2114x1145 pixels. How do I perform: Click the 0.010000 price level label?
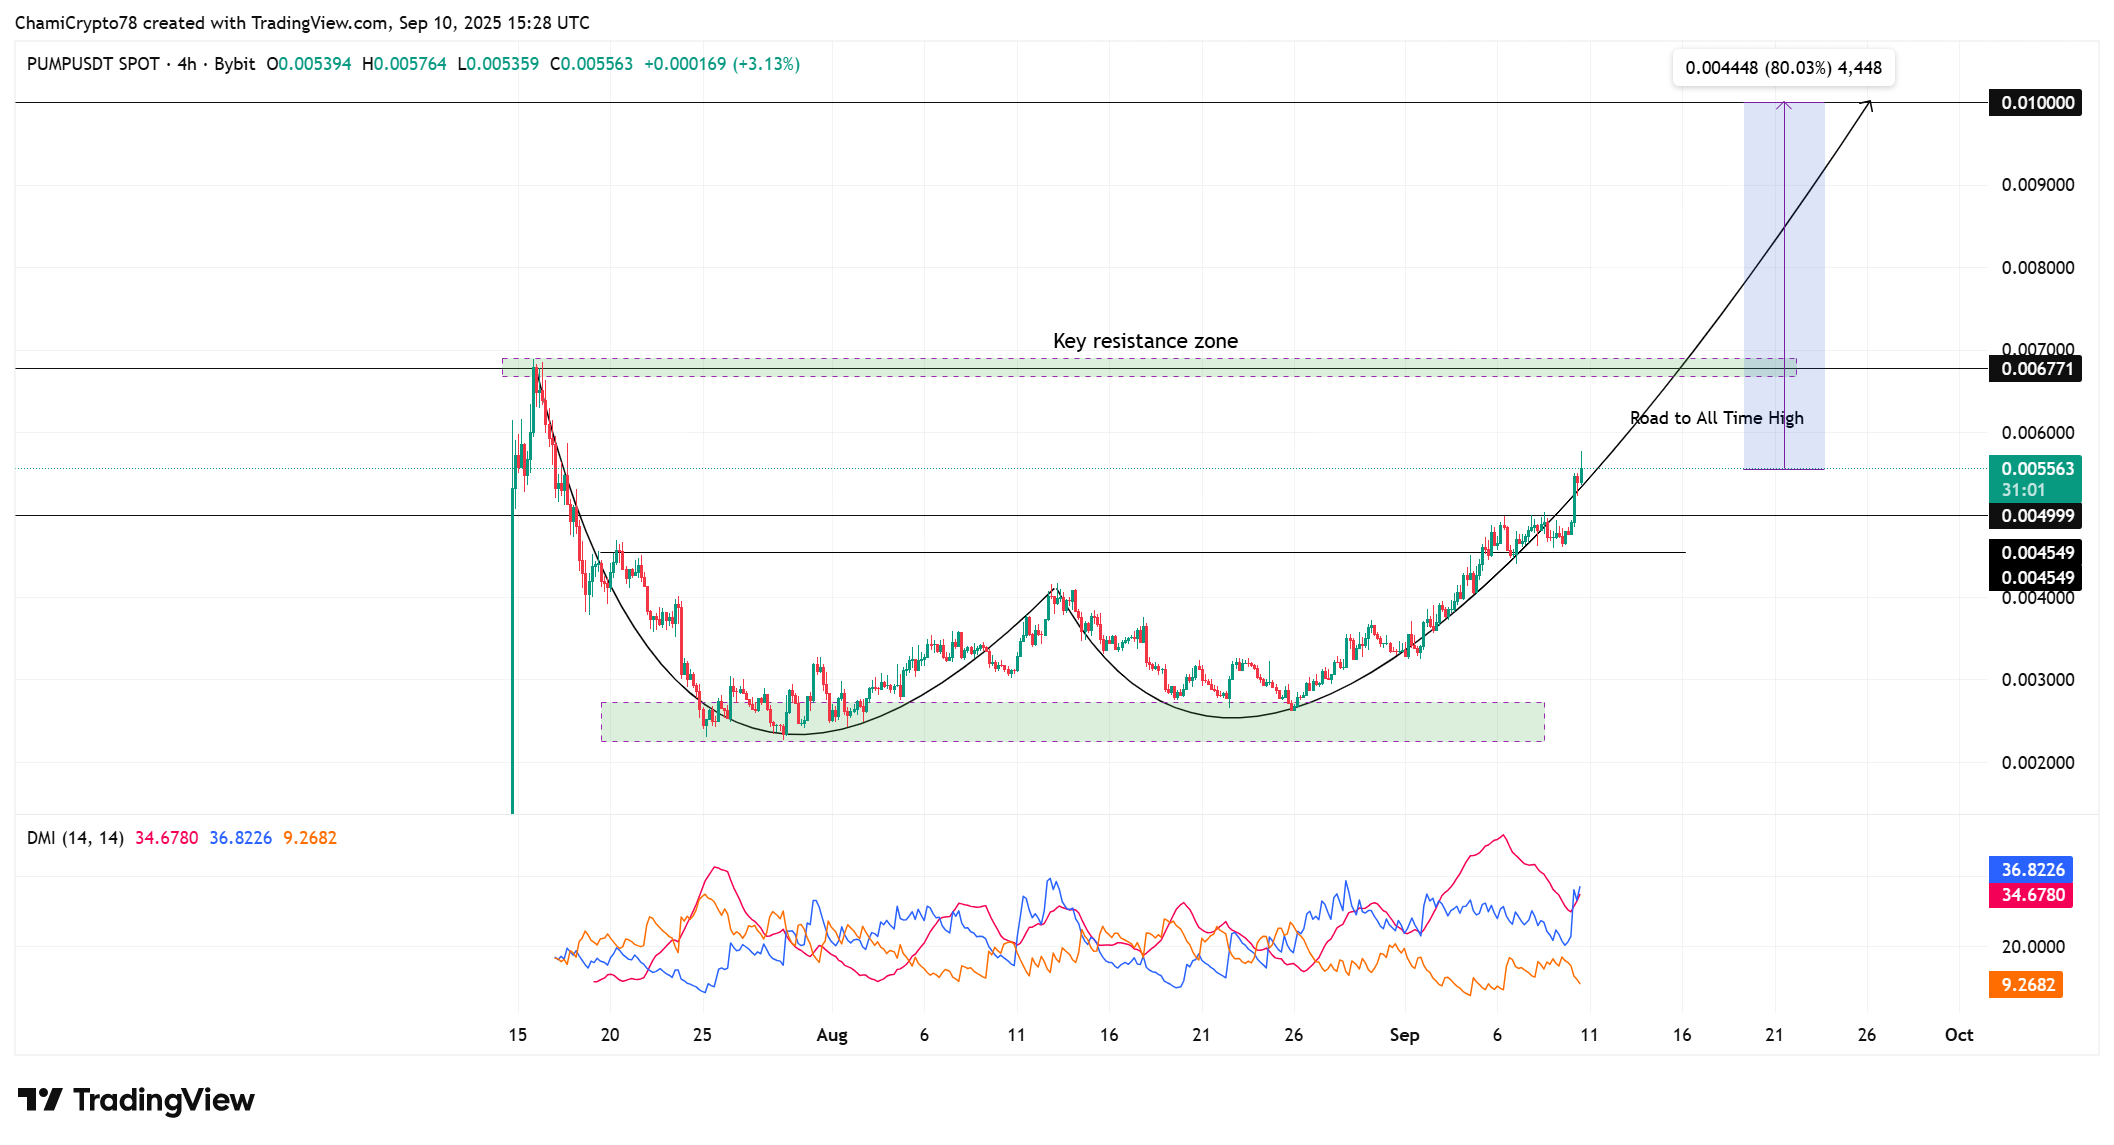2036,103
